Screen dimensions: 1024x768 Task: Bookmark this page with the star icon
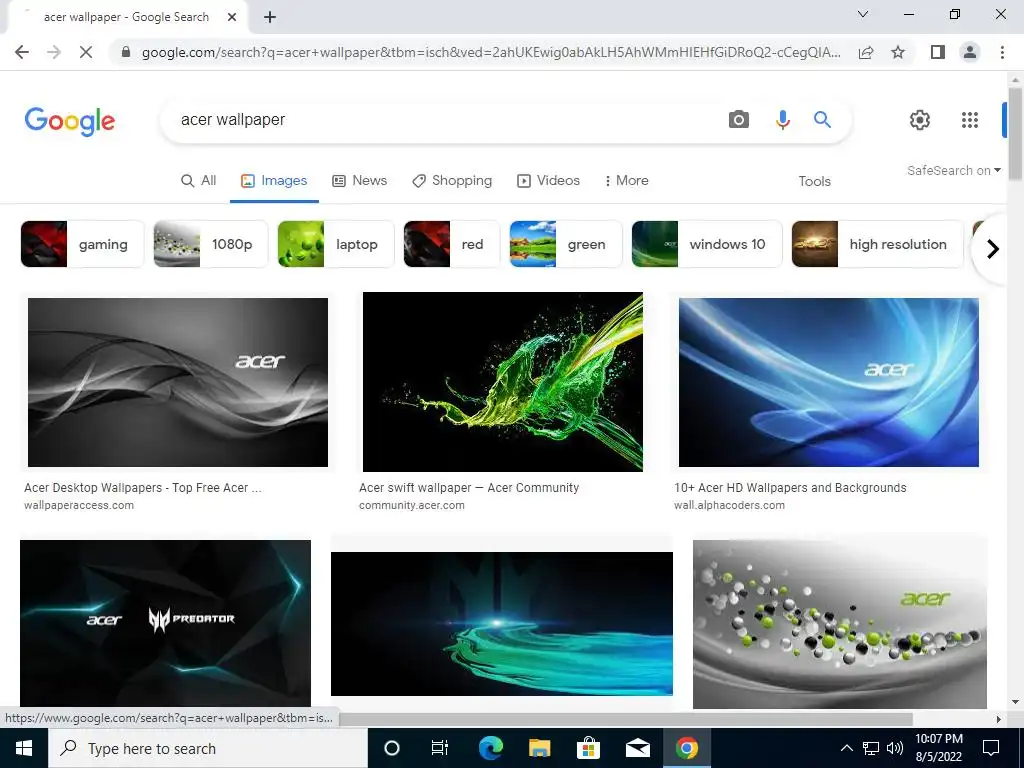pos(898,52)
